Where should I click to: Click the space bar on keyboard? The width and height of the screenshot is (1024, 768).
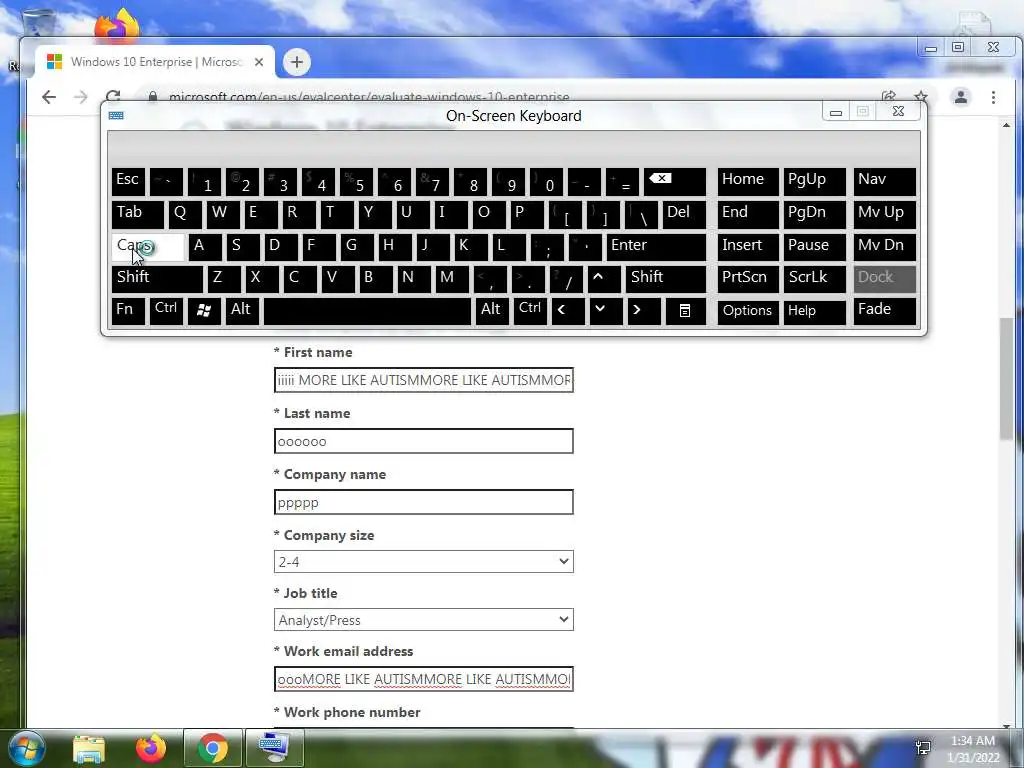coord(367,311)
